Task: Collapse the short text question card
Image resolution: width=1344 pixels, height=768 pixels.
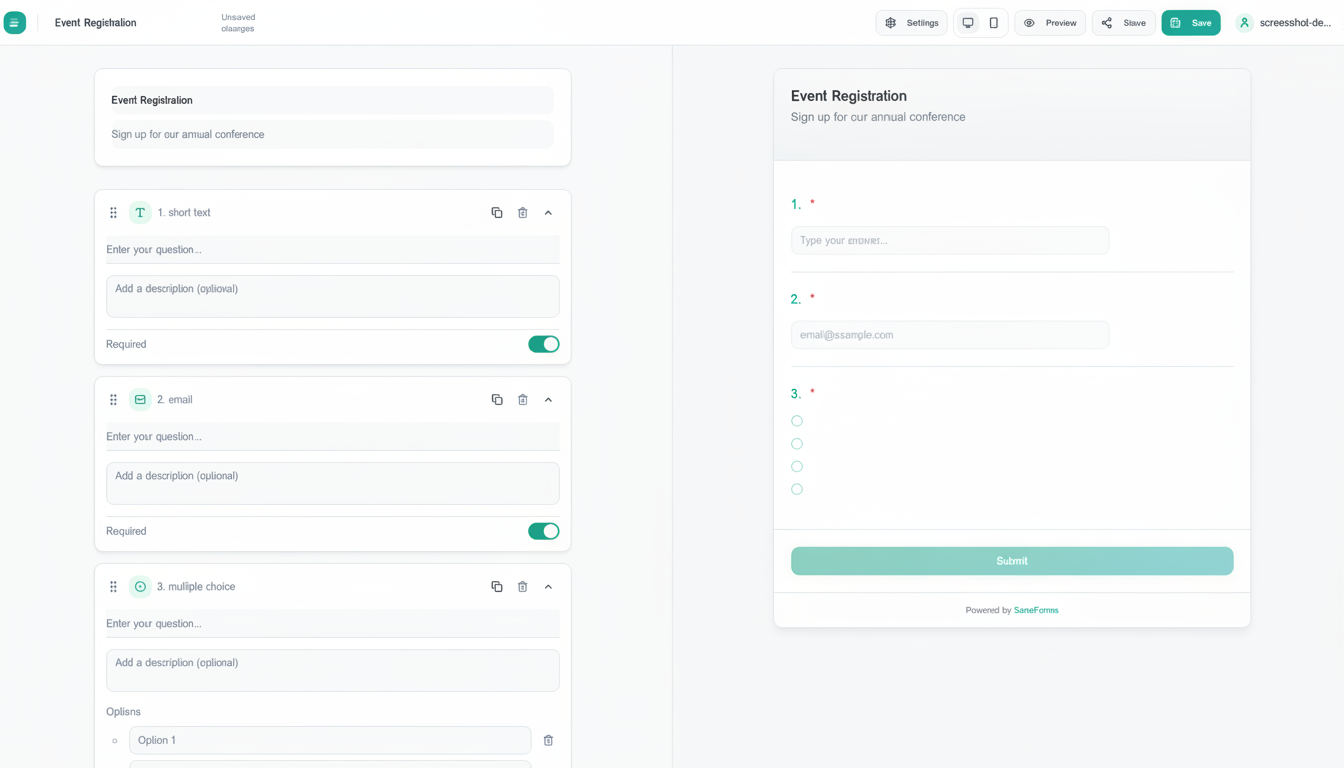Action: click(x=548, y=213)
